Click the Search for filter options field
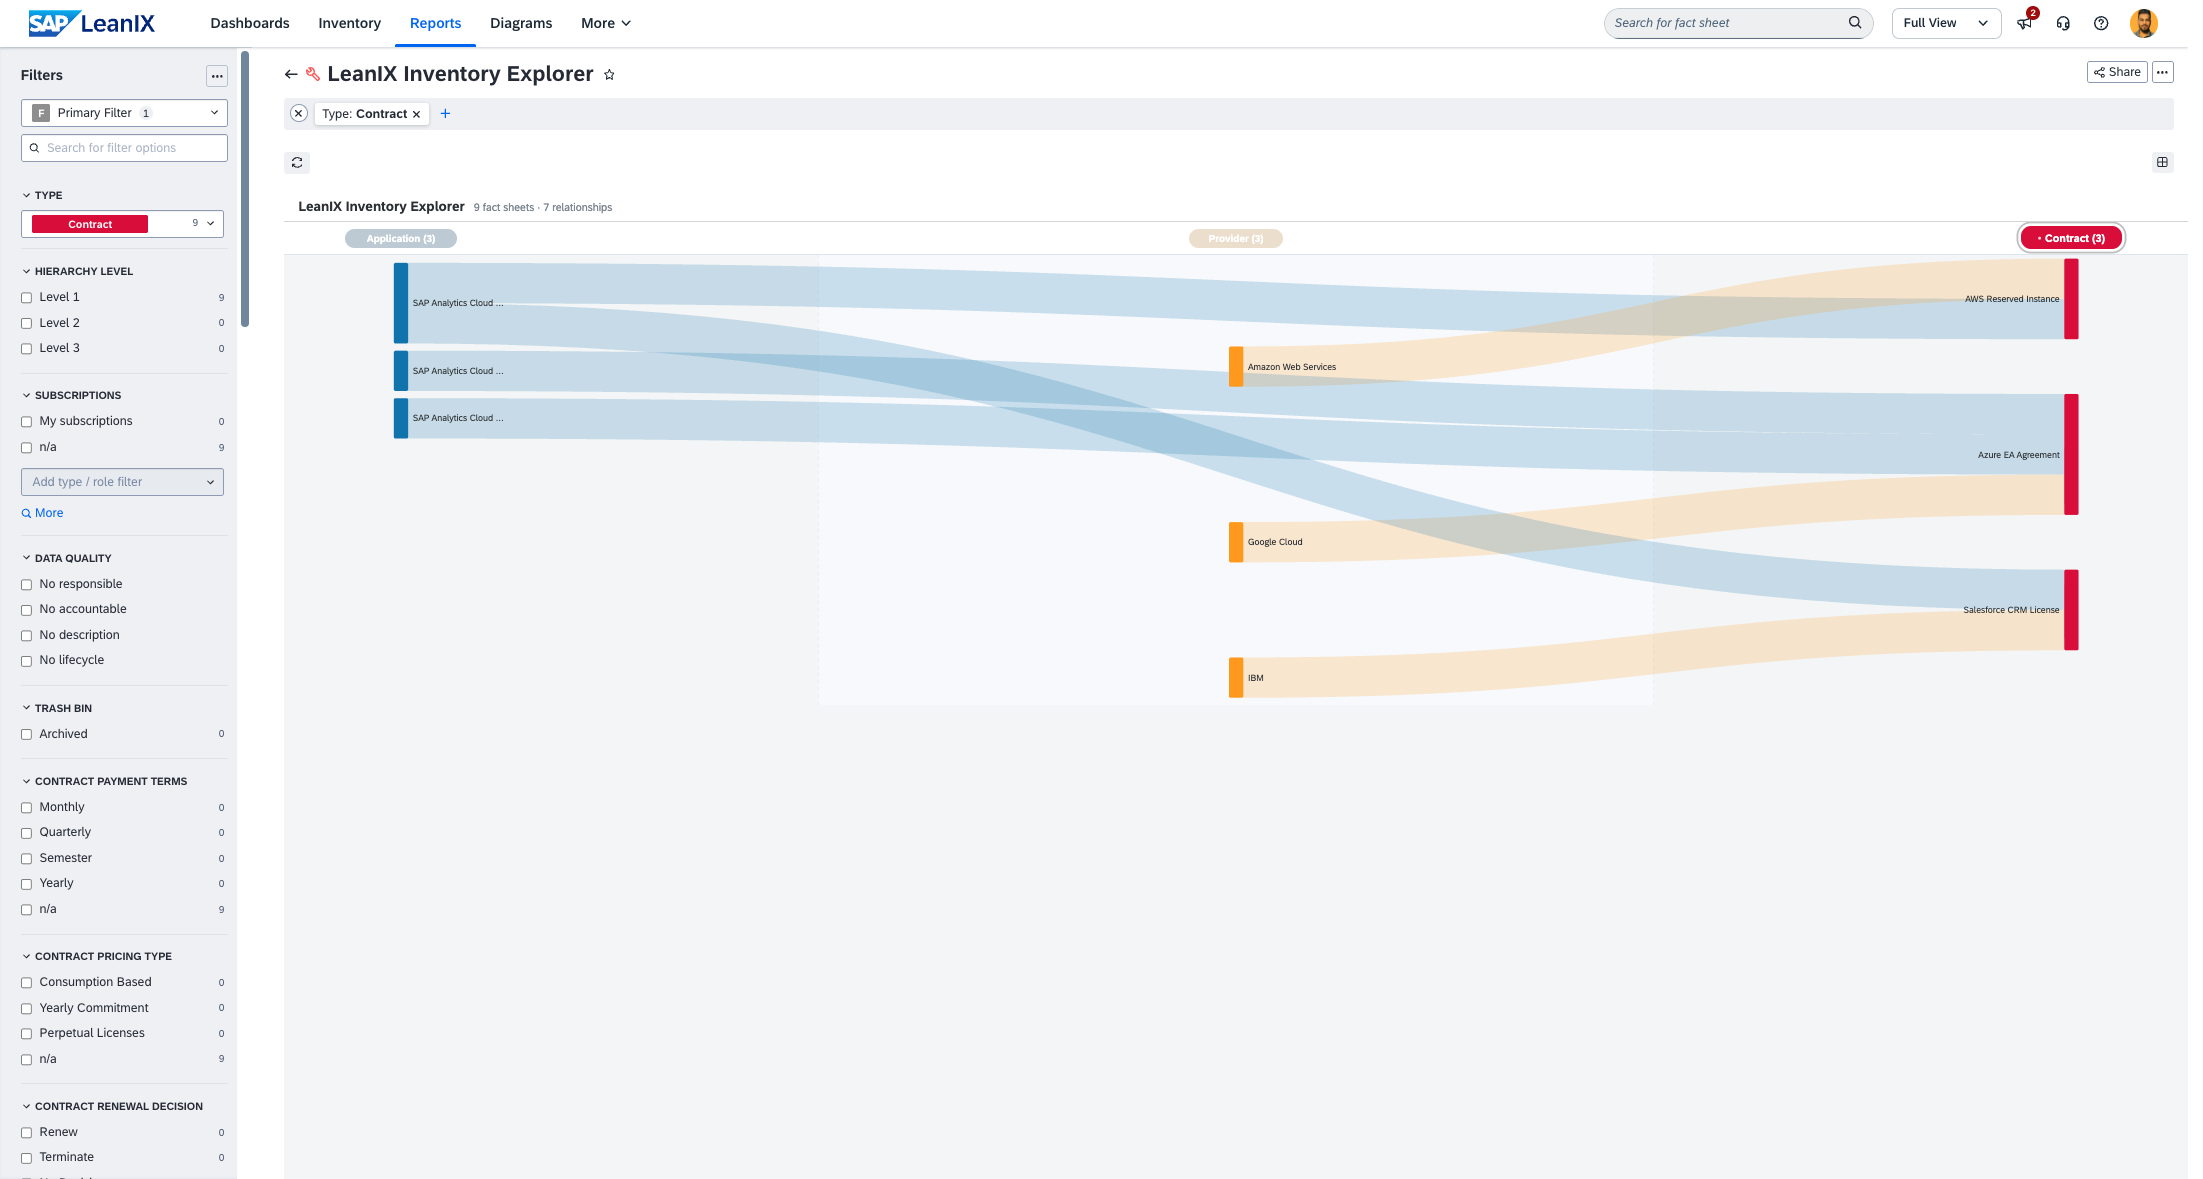The height and width of the screenshot is (1179, 2203). 124,148
